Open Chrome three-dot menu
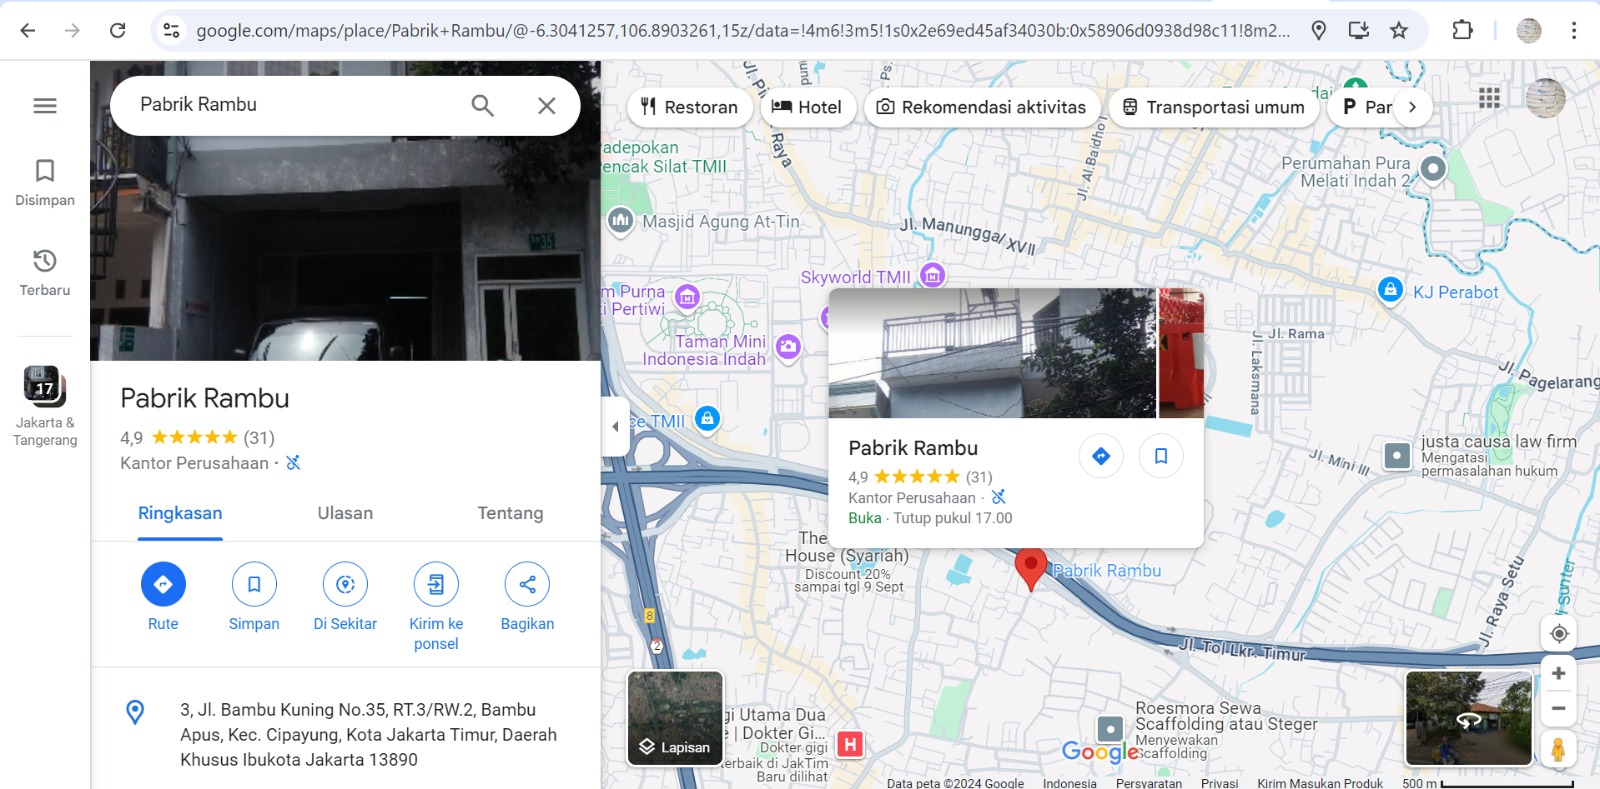The height and width of the screenshot is (789, 1600). point(1574,30)
